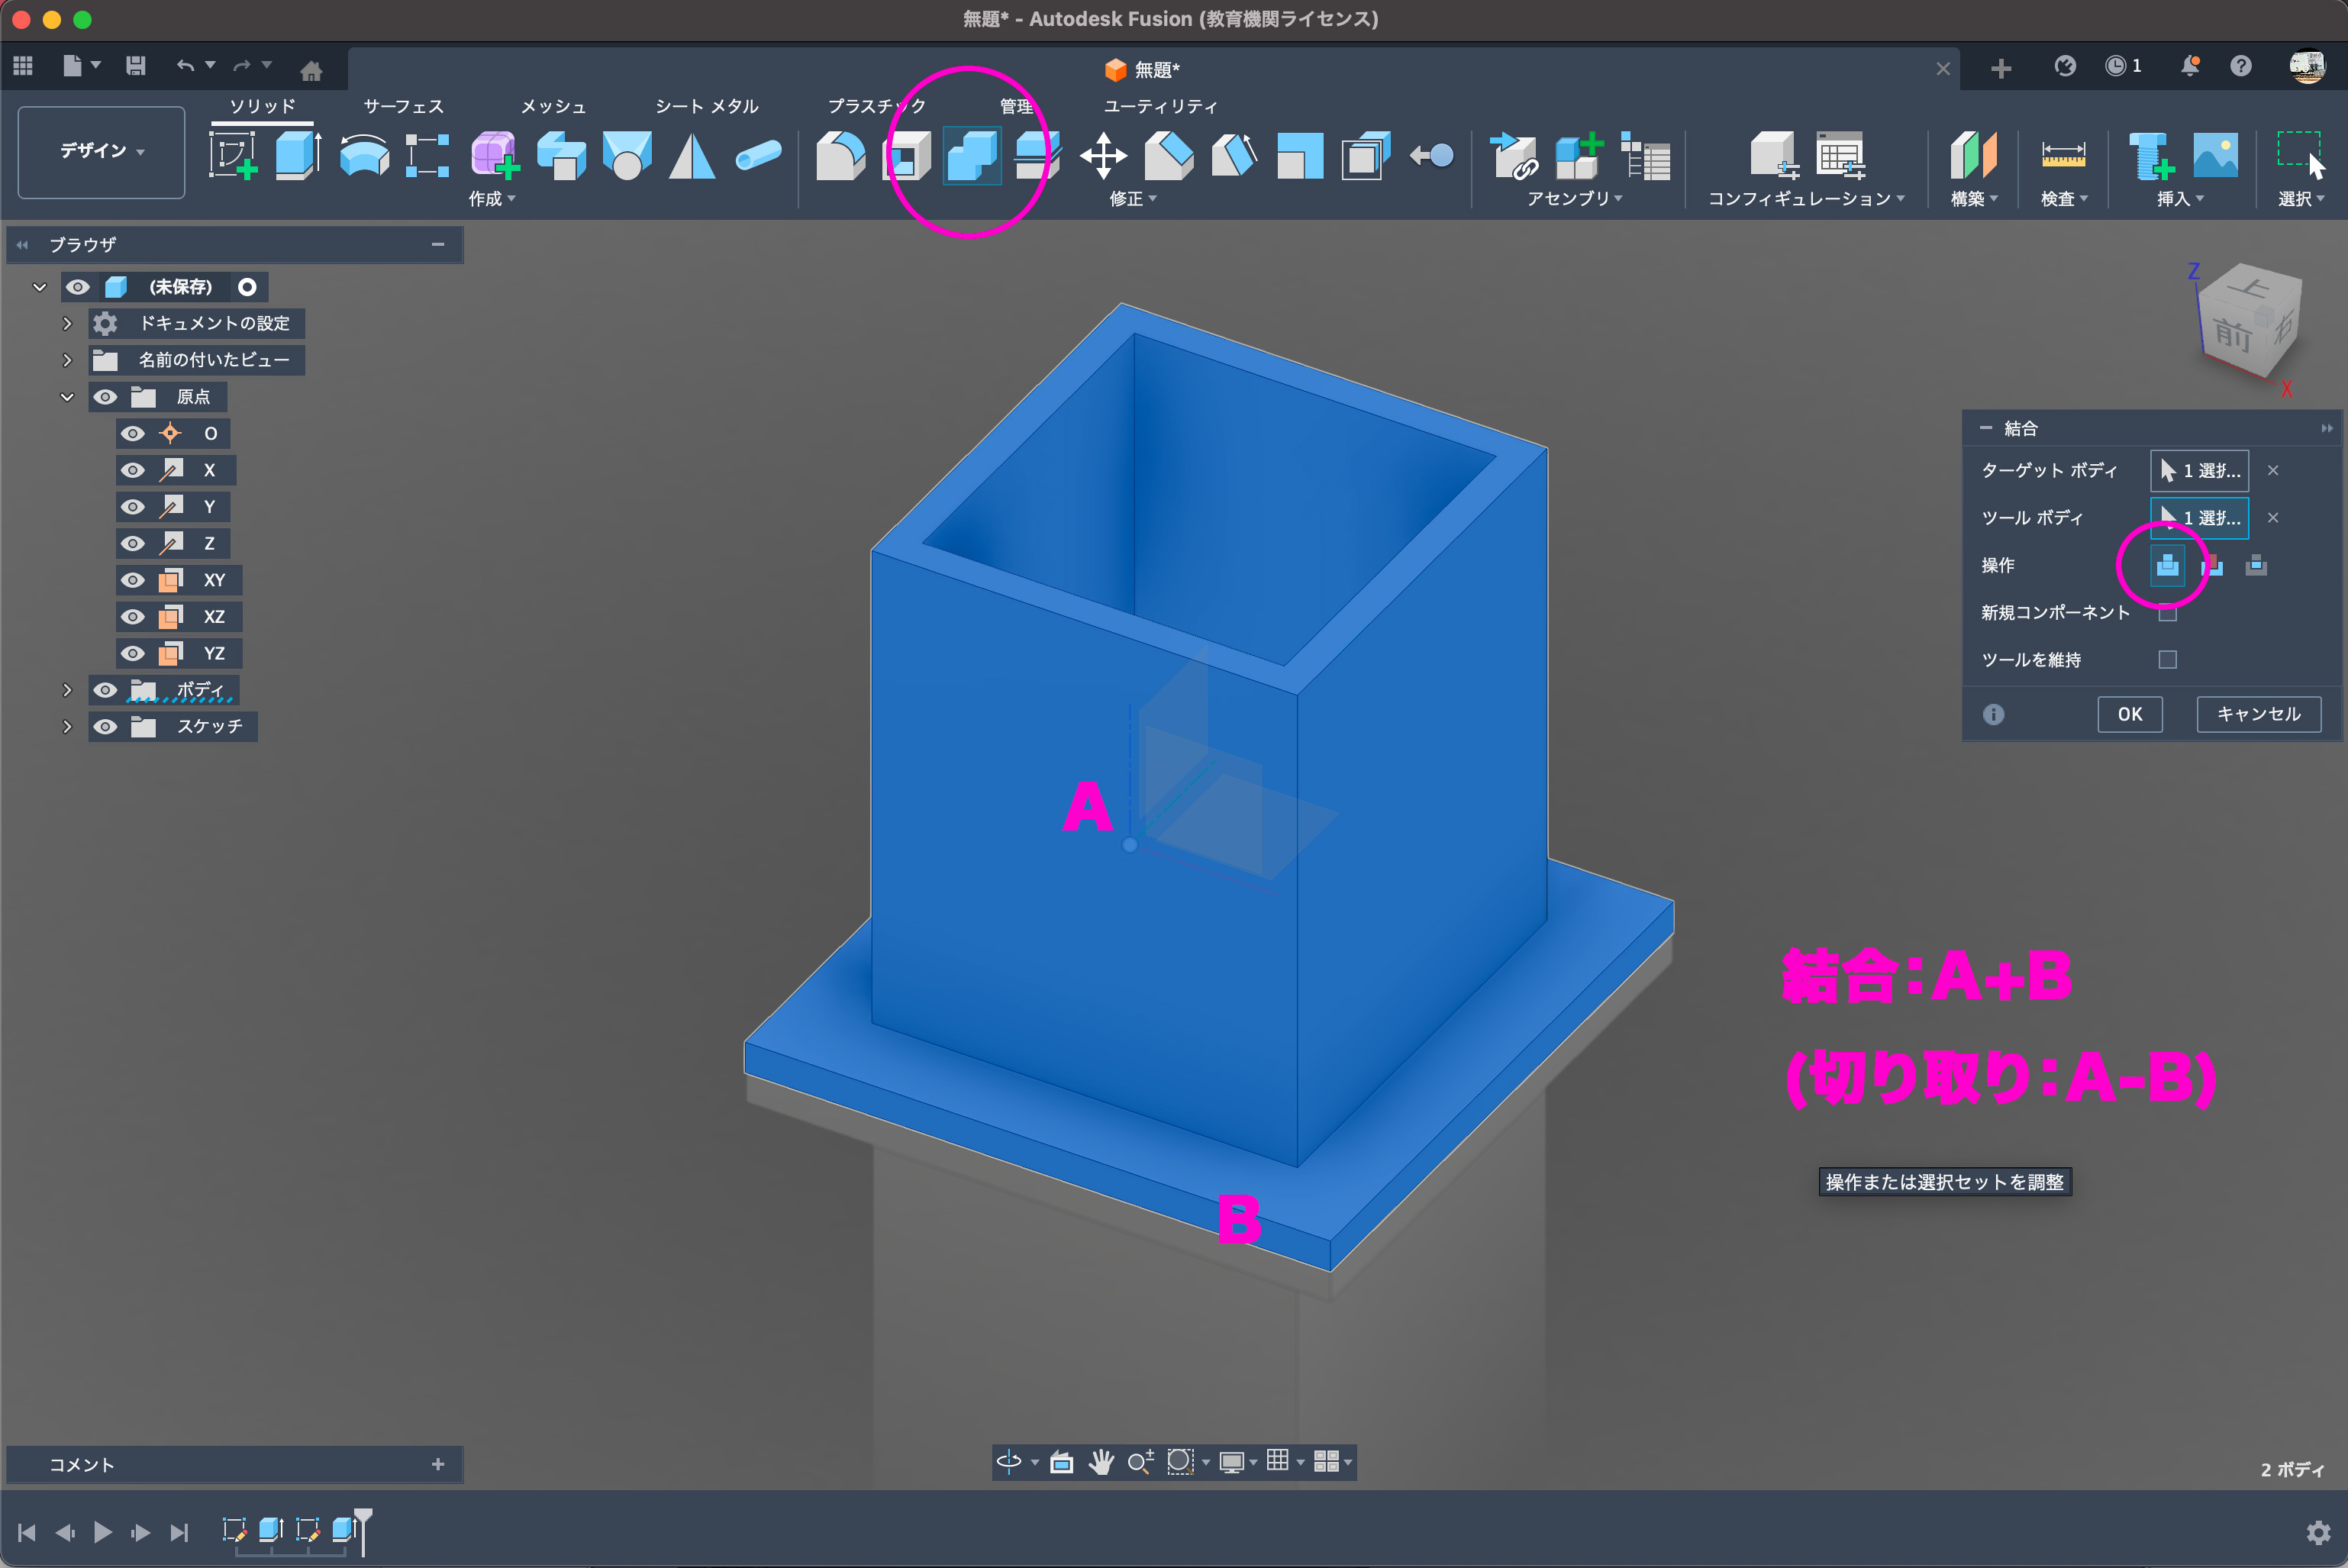Hide the XY origin plane visibility eye
2348x1568 pixels.
tap(133, 580)
